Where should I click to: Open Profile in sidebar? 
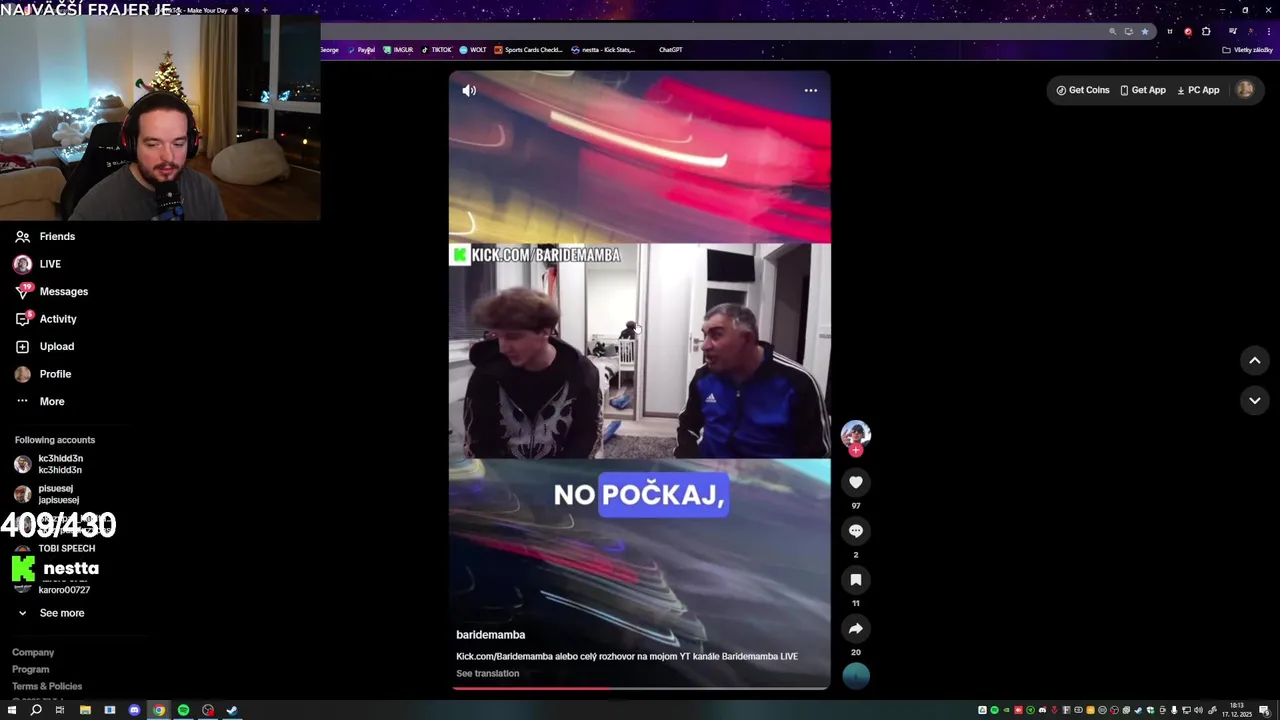point(42,374)
